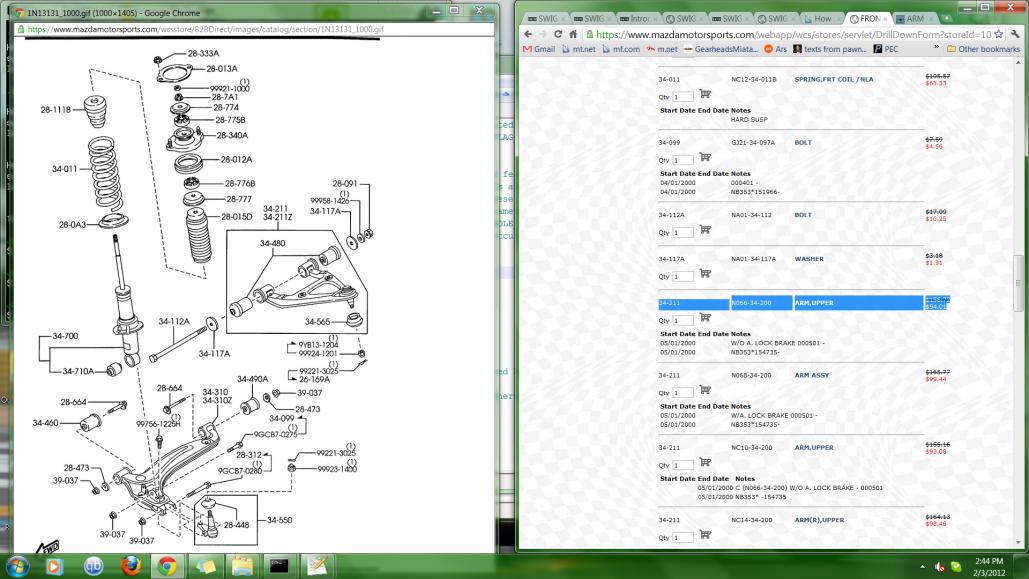Open Firefox from the taskbar
The height and width of the screenshot is (579, 1029).
coord(129,565)
